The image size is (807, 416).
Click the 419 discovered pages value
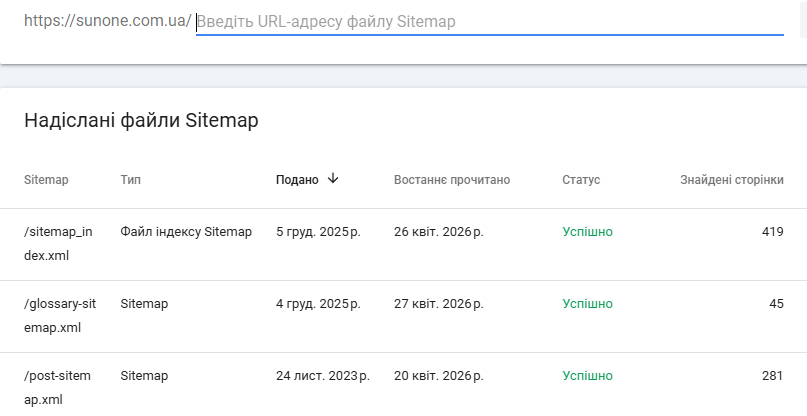click(772, 232)
